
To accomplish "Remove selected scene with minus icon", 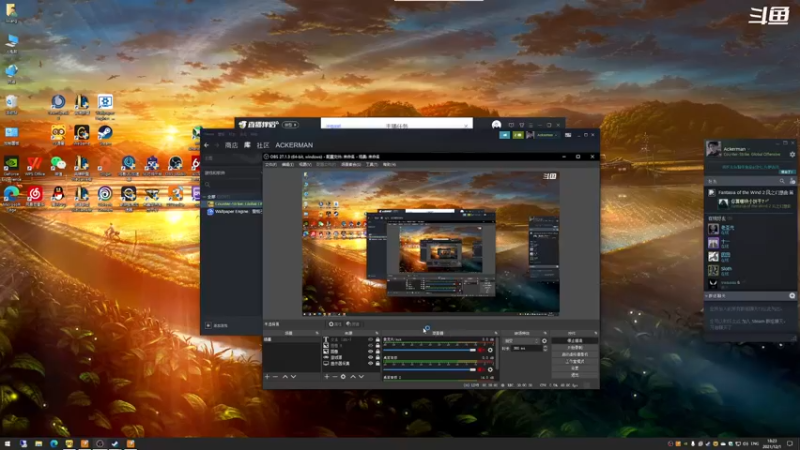I will pyautogui.click(x=276, y=377).
